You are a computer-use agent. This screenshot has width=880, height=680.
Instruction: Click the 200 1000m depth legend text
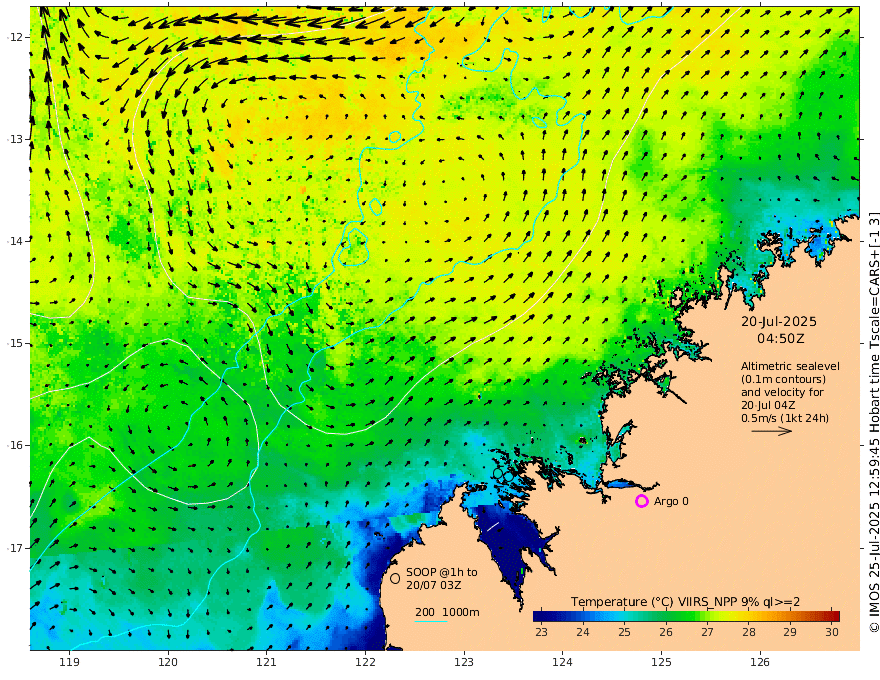pyautogui.click(x=447, y=612)
